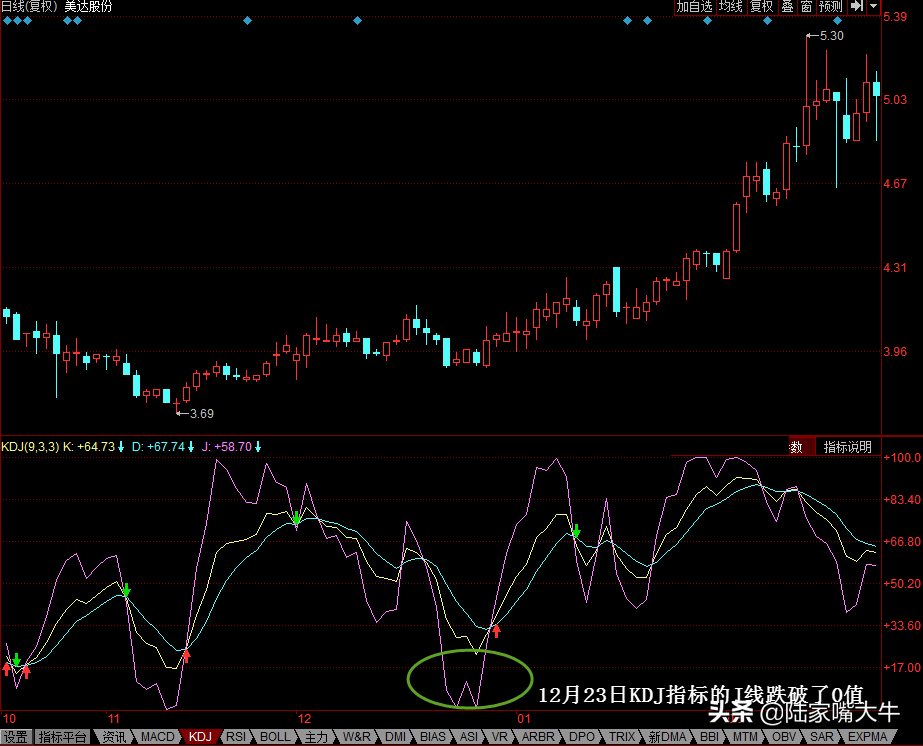
Task: Switch to the MTM indicator tab
Action: [745, 737]
